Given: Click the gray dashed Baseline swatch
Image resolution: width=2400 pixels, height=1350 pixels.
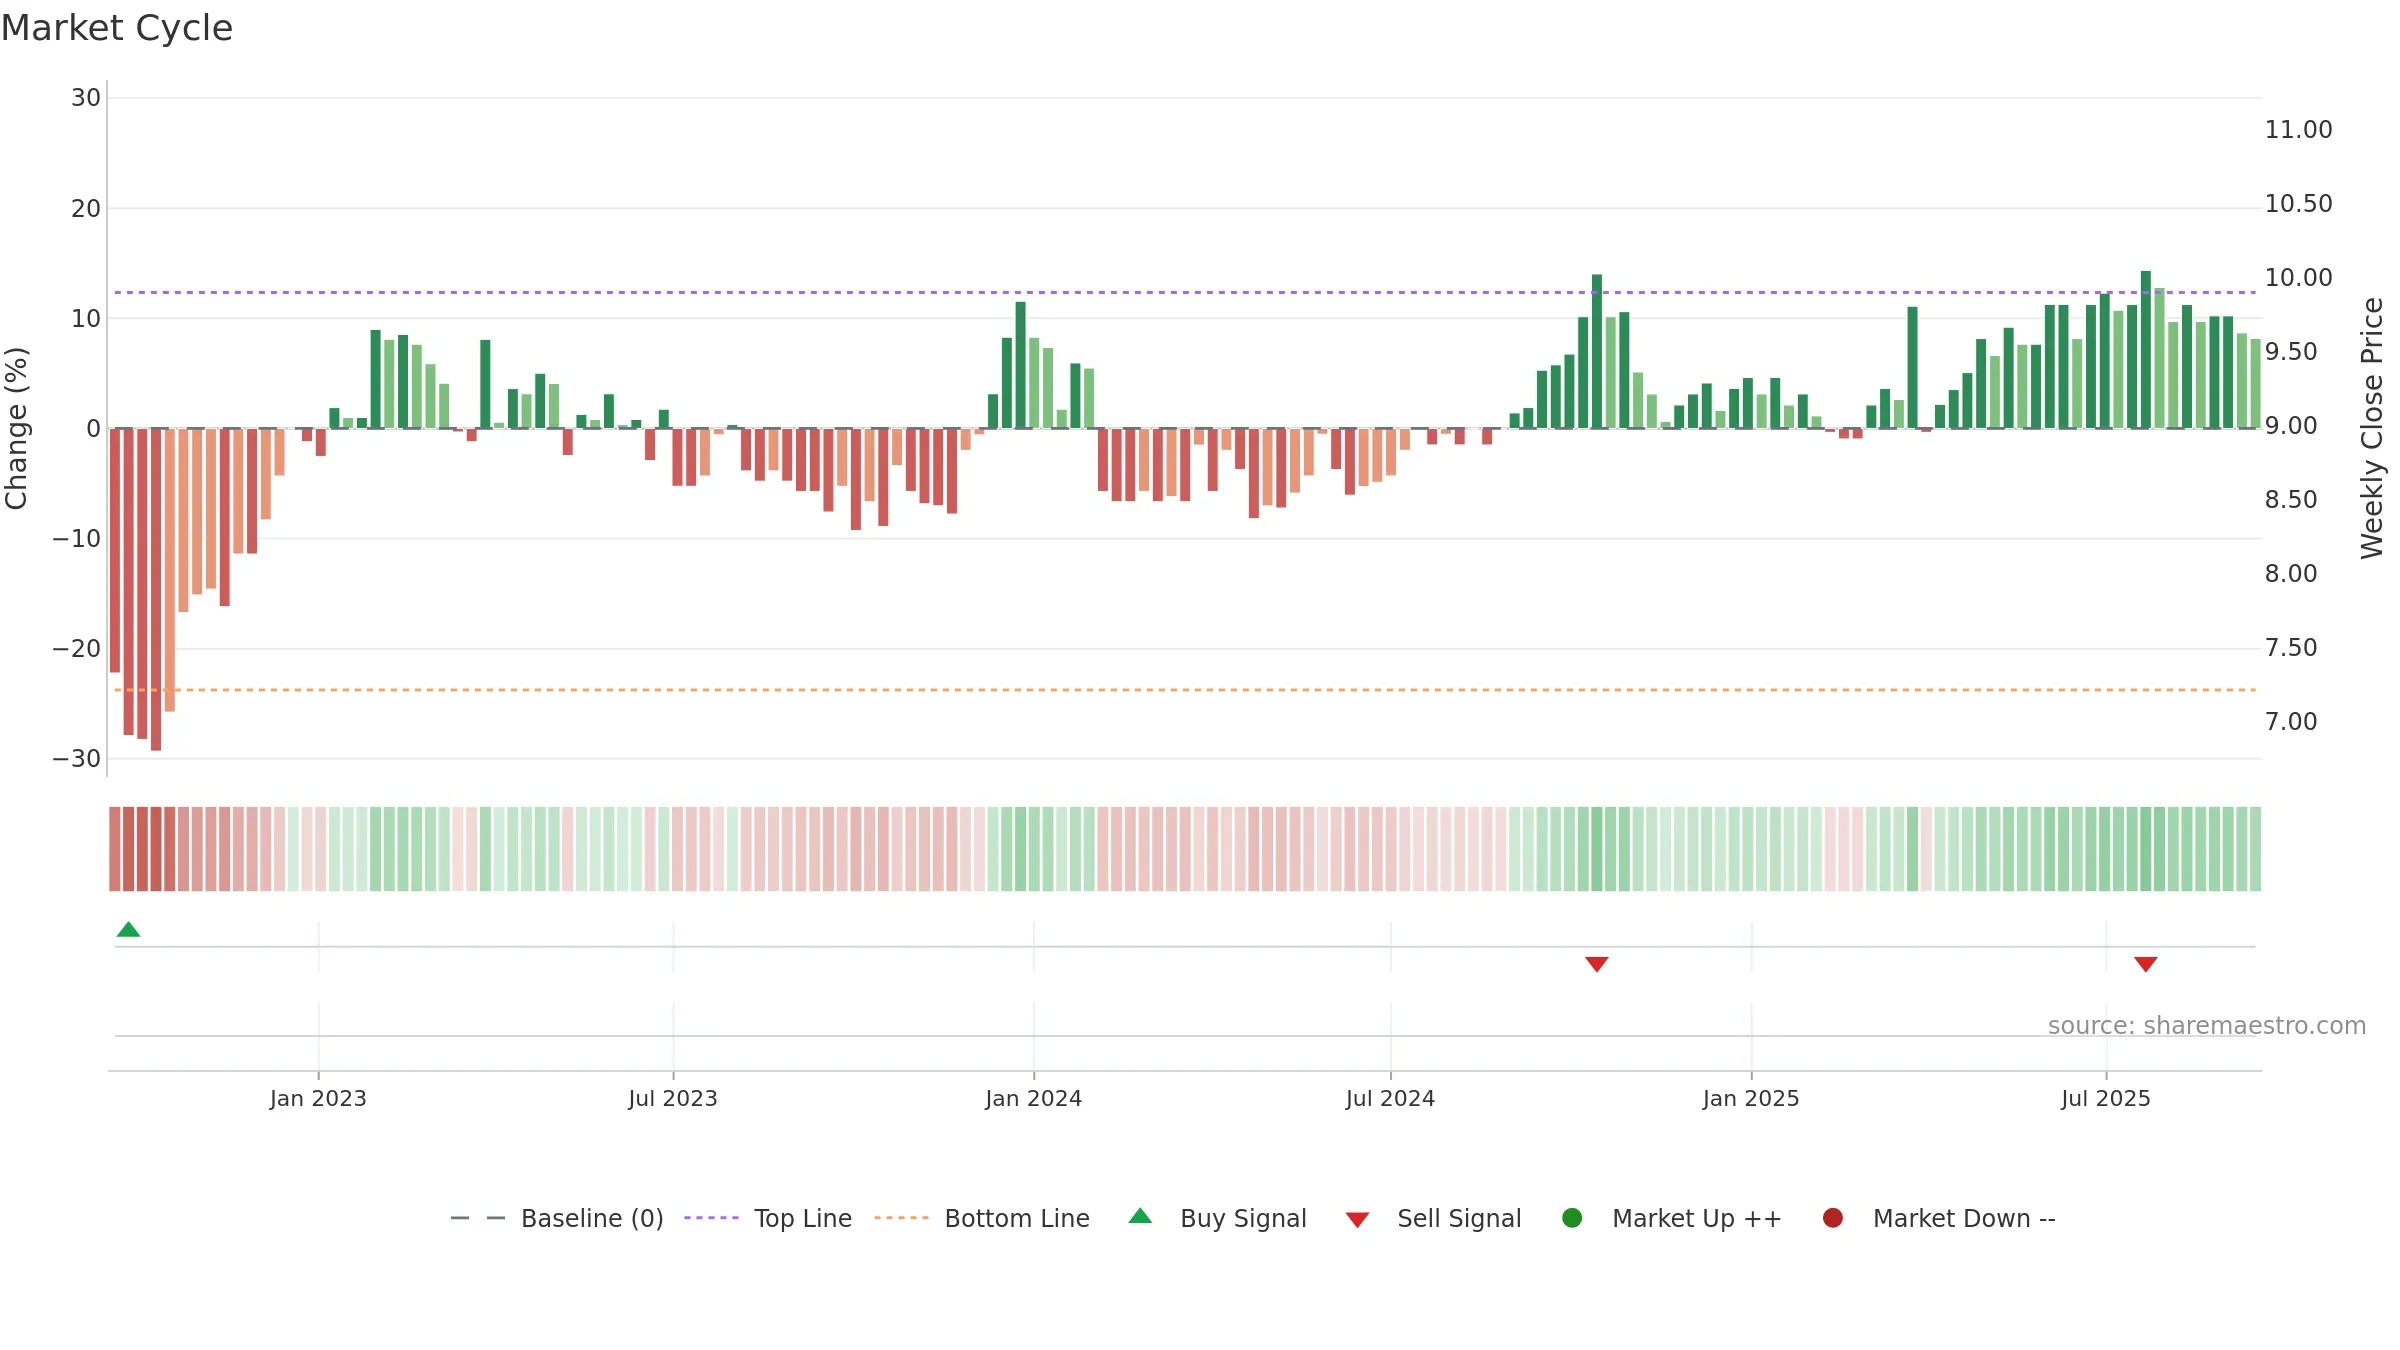Looking at the screenshot, I should (x=478, y=1218).
